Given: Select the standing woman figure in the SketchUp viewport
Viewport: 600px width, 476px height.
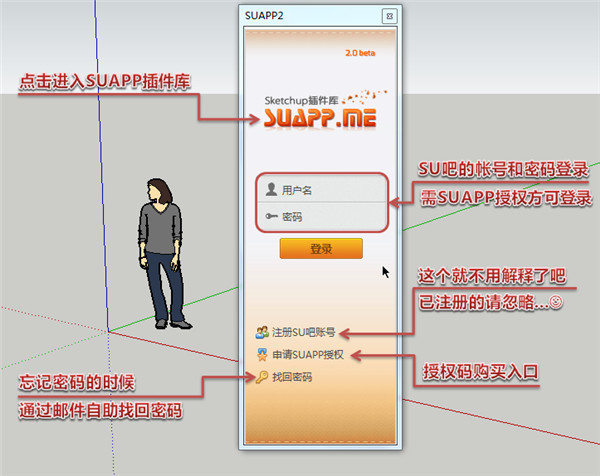Looking at the screenshot, I should [x=164, y=253].
